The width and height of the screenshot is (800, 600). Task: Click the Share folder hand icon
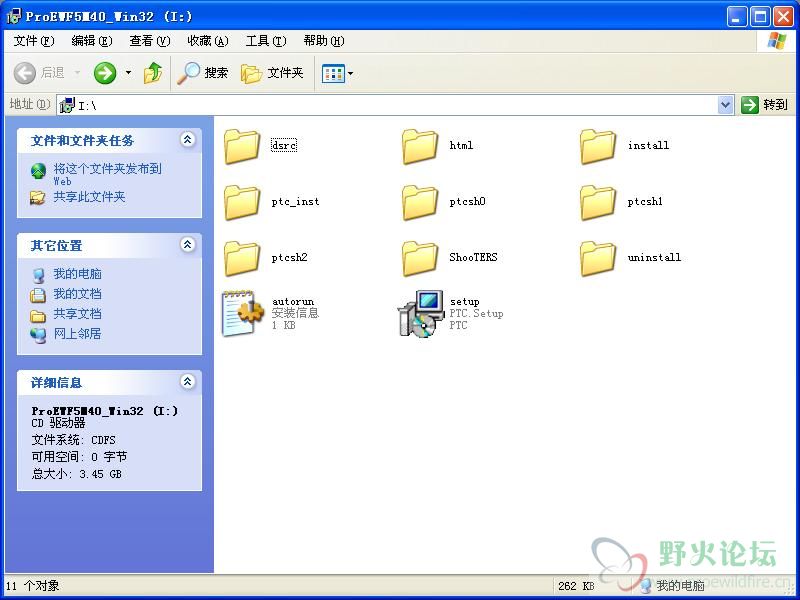[37, 197]
